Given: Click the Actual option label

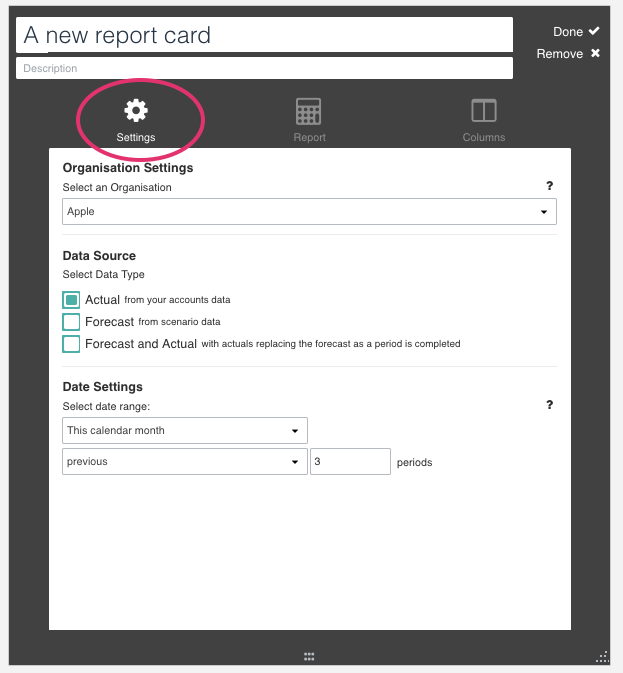Looking at the screenshot, I should pos(103,300).
